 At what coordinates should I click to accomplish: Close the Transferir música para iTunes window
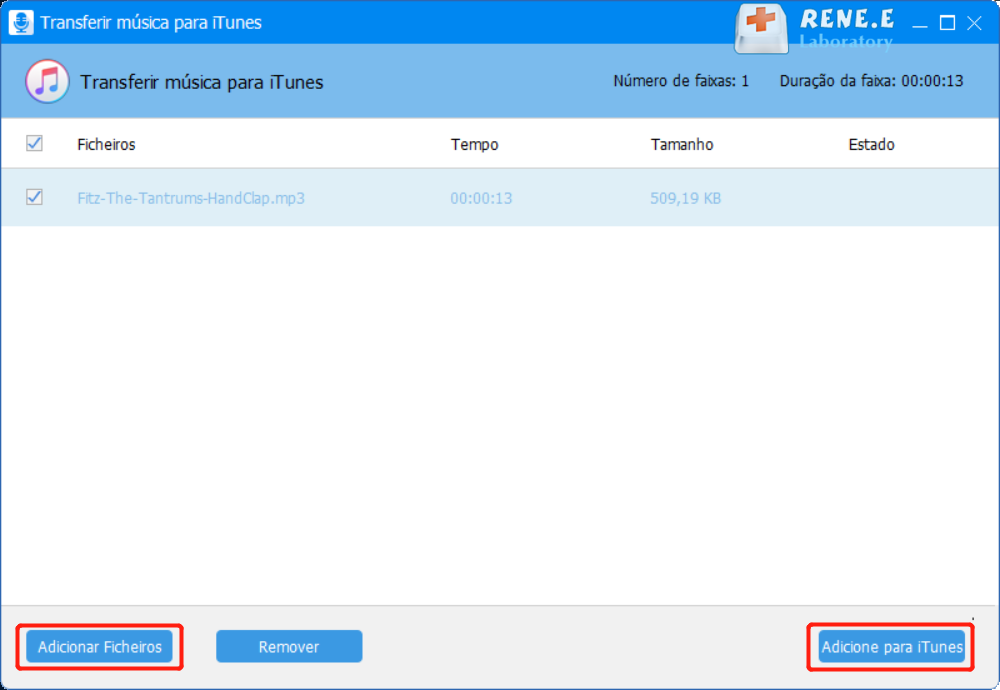pyautogui.click(x=974, y=23)
